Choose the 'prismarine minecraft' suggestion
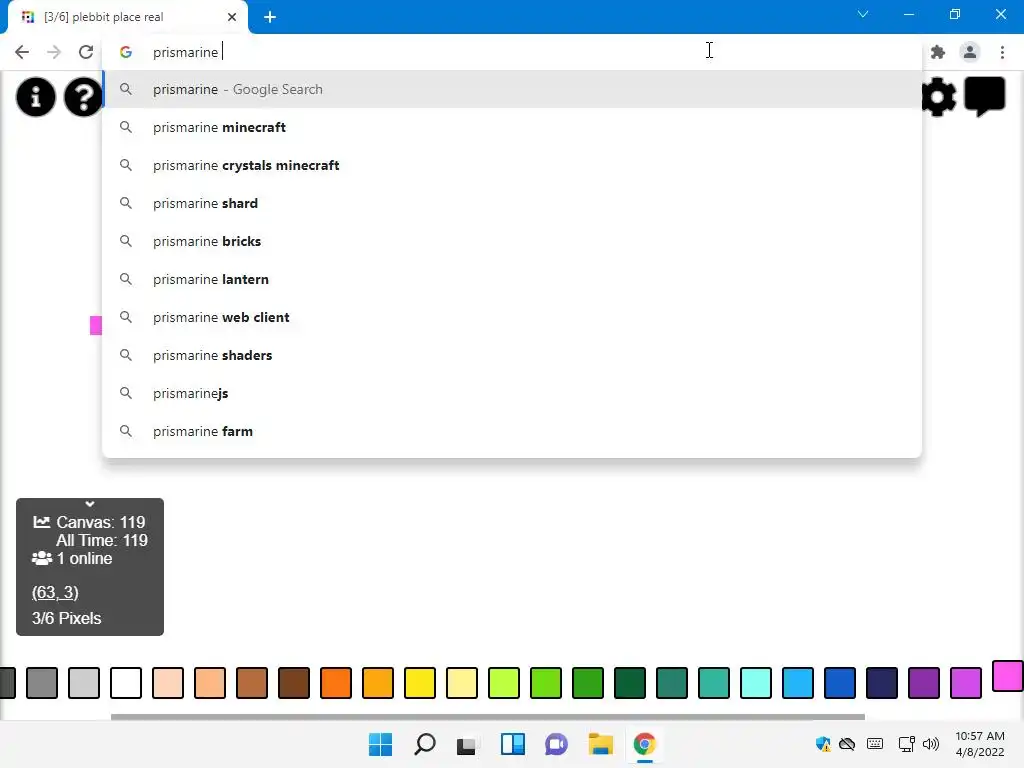The height and width of the screenshot is (768, 1024). (x=512, y=127)
